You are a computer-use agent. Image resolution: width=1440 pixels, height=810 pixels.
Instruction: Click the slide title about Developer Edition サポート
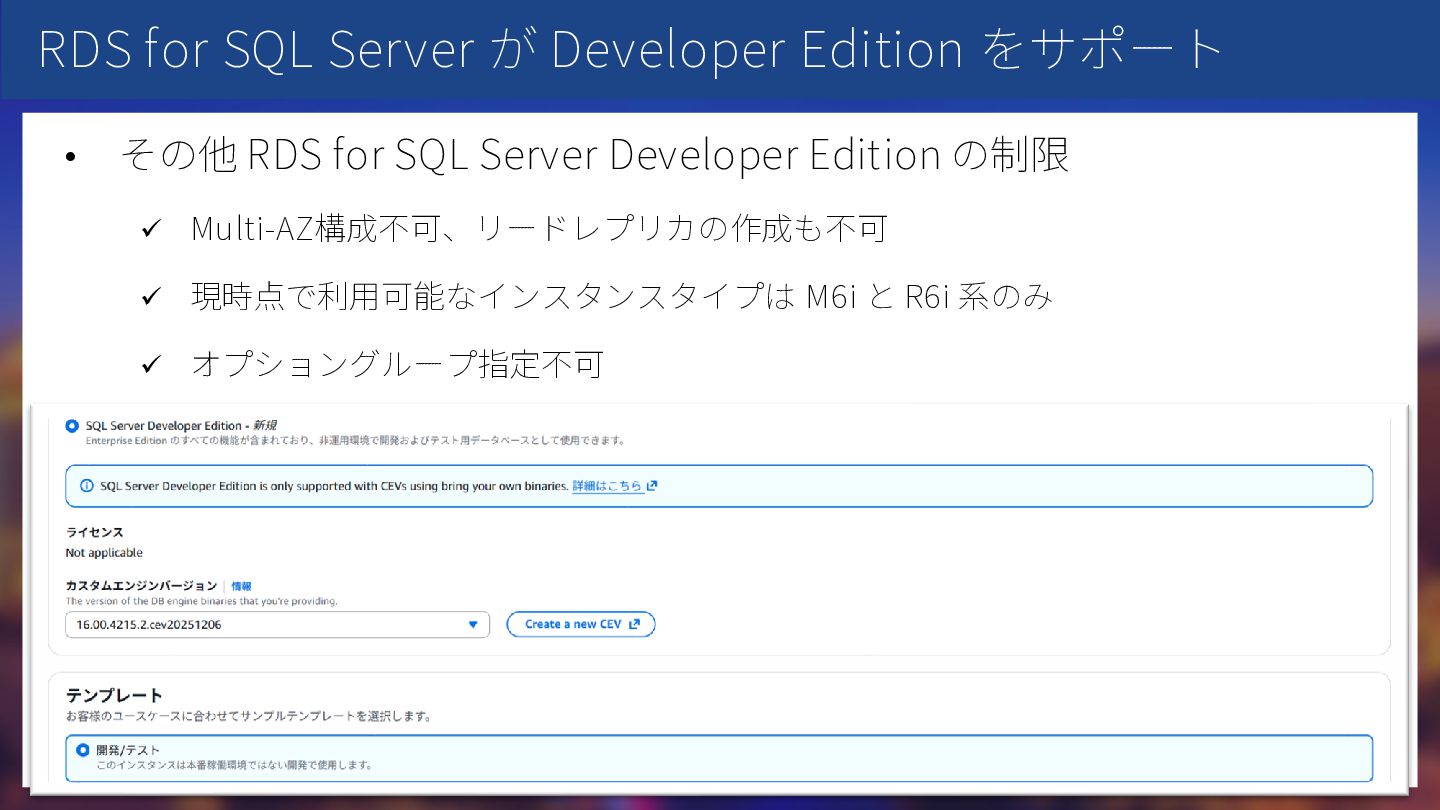click(630, 48)
